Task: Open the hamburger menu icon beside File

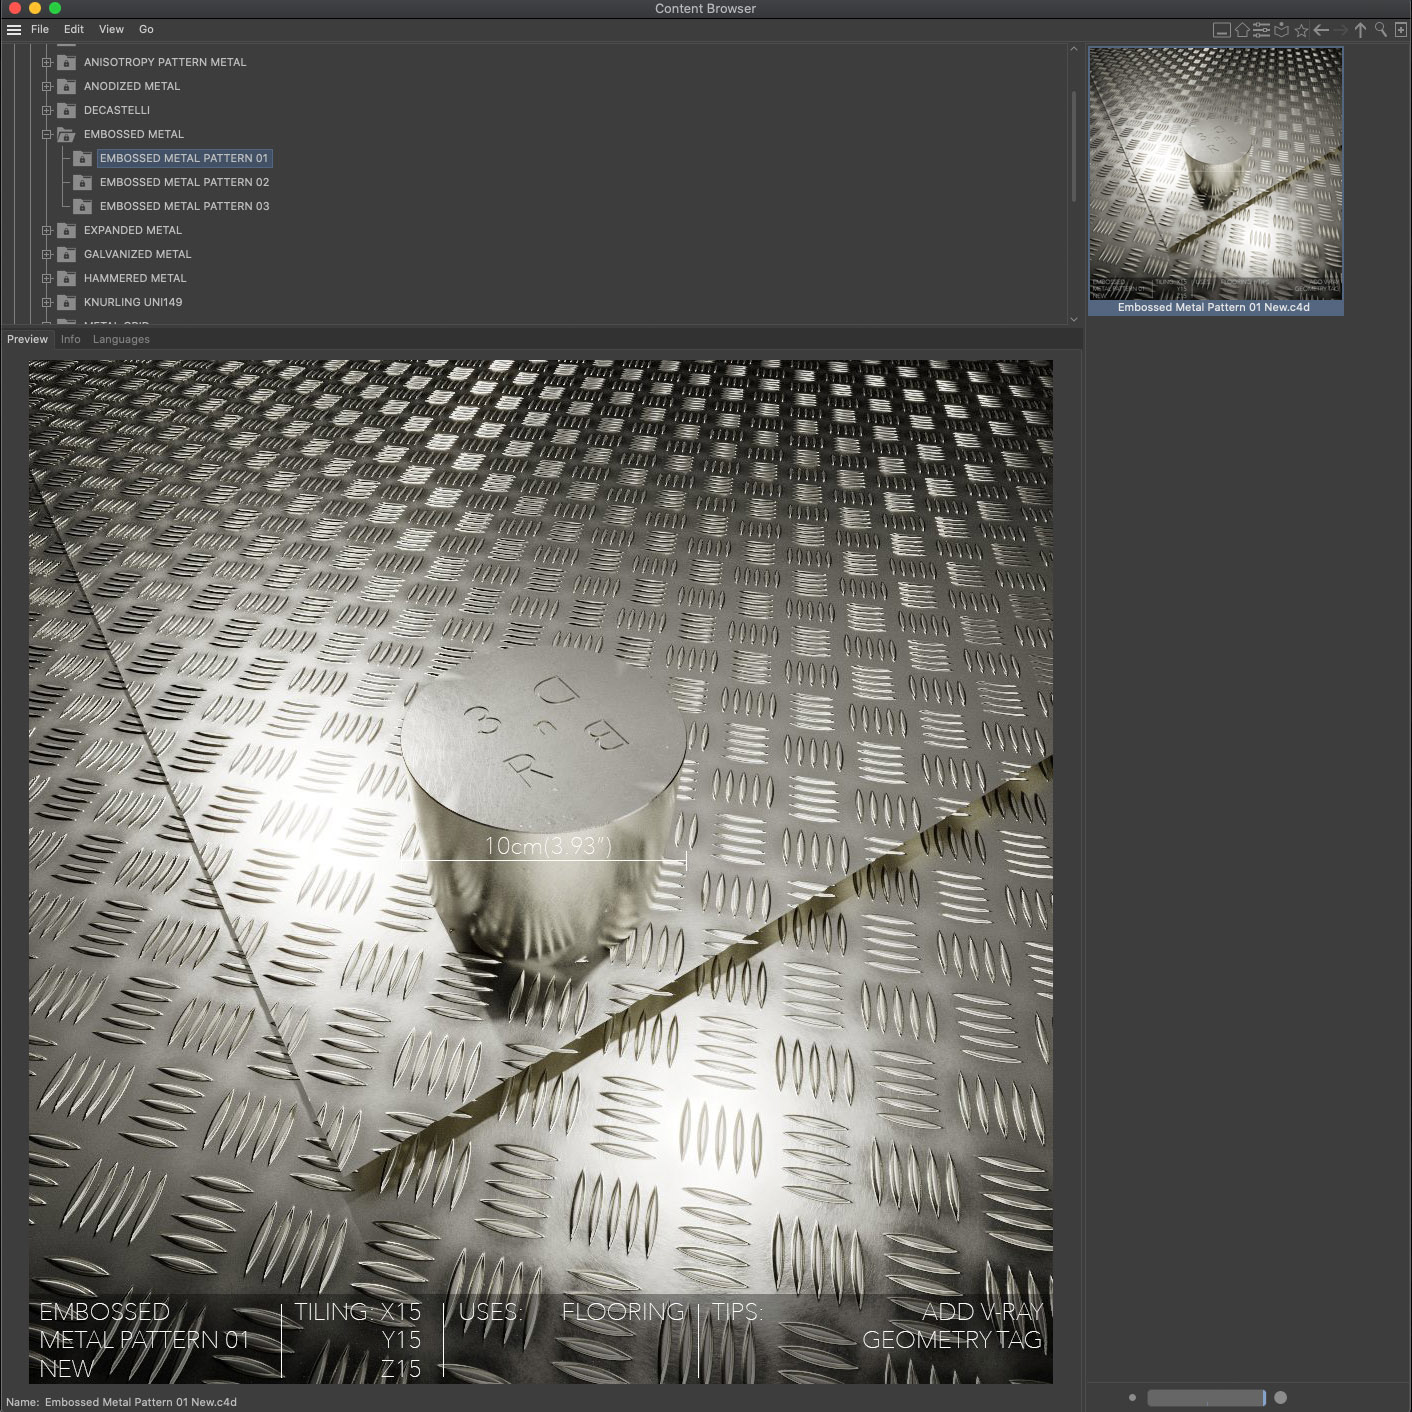Action: click(x=14, y=30)
